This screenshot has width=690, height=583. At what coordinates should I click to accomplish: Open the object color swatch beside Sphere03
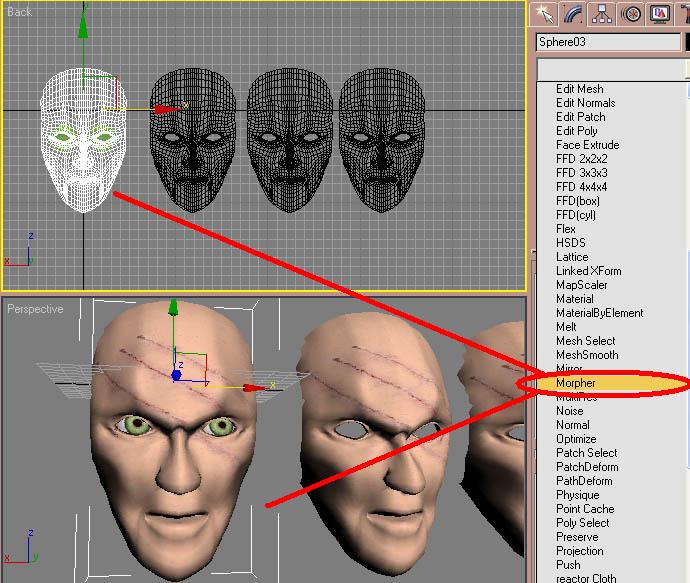point(686,42)
